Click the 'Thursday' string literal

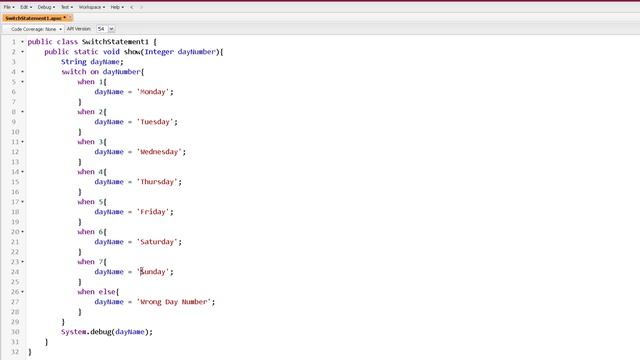coord(157,182)
